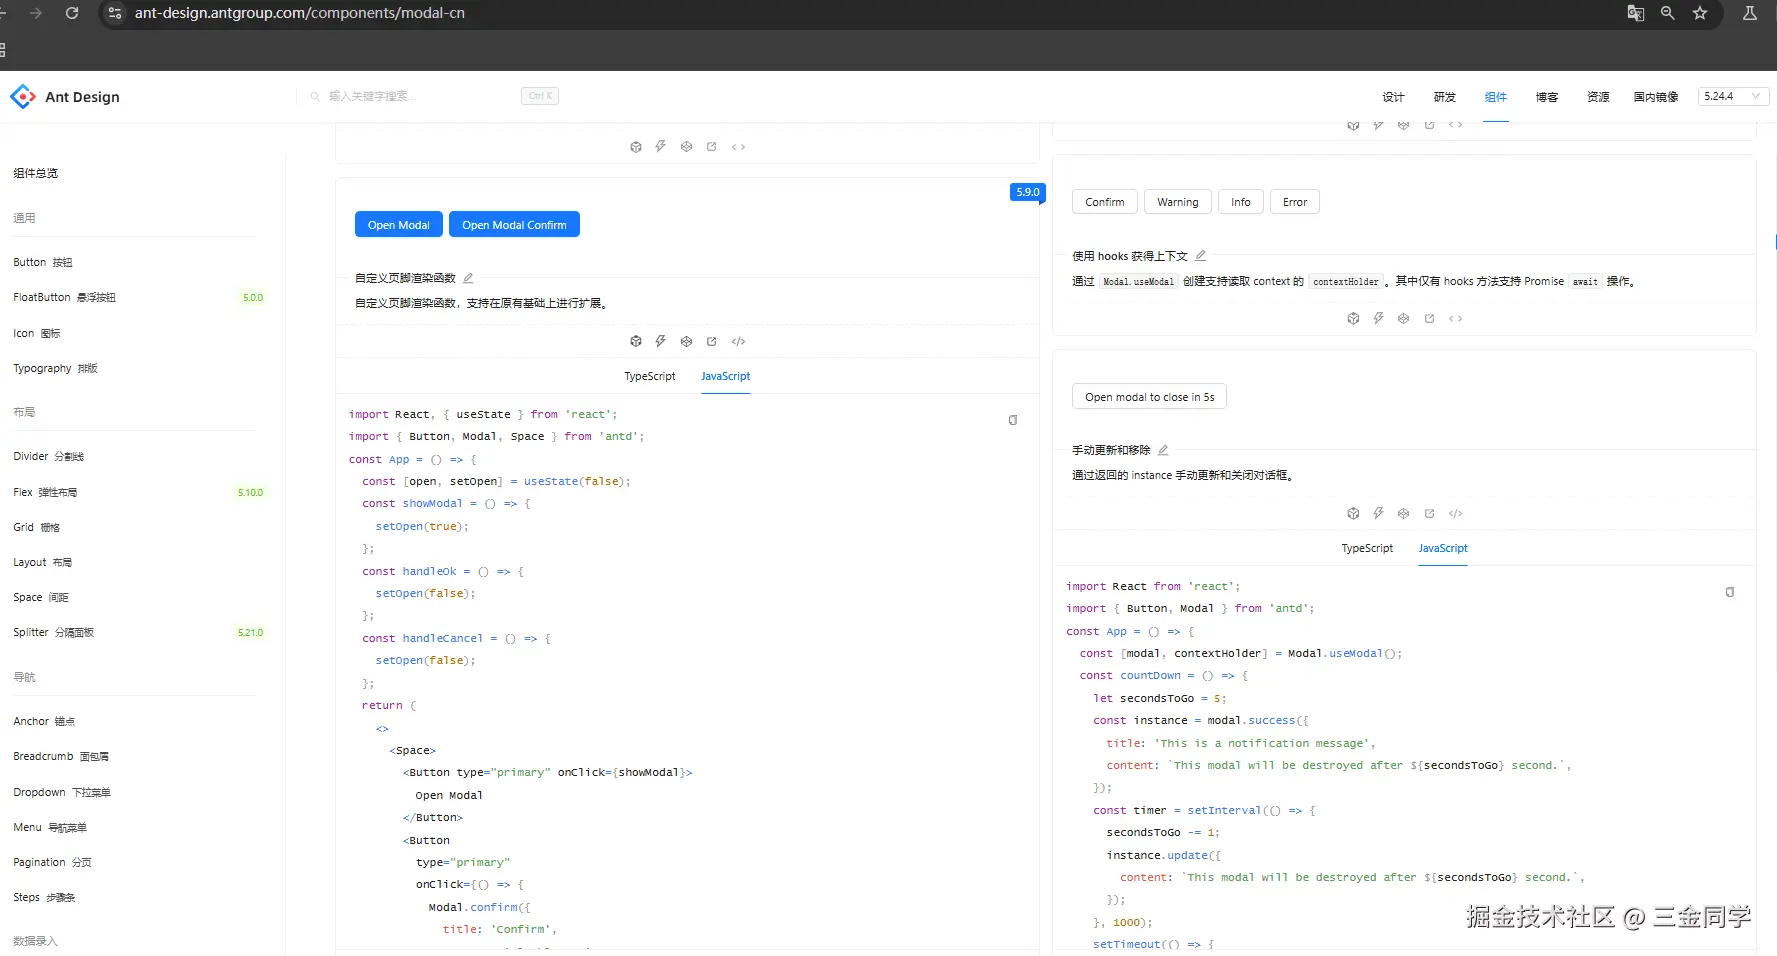Click the browser address bar URL

click(300, 13)
